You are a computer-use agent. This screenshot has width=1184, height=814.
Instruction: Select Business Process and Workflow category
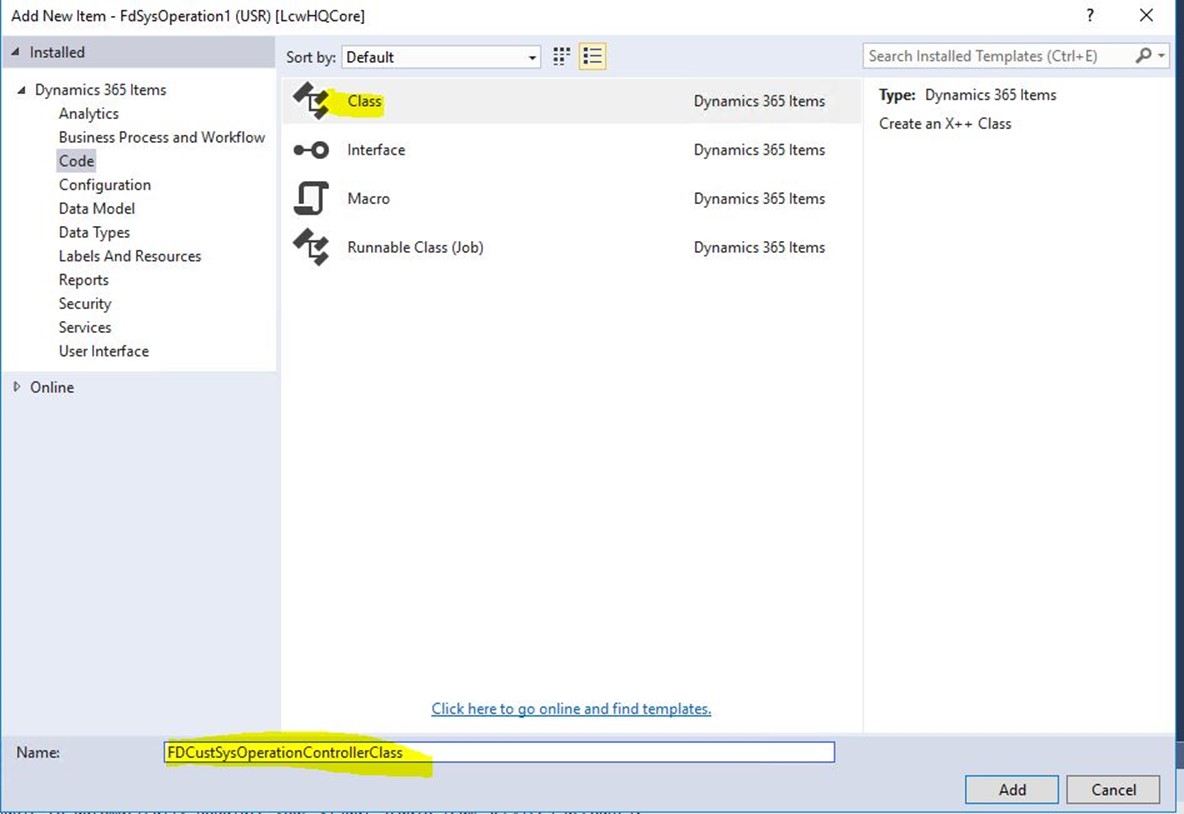(x=162, y=137)
